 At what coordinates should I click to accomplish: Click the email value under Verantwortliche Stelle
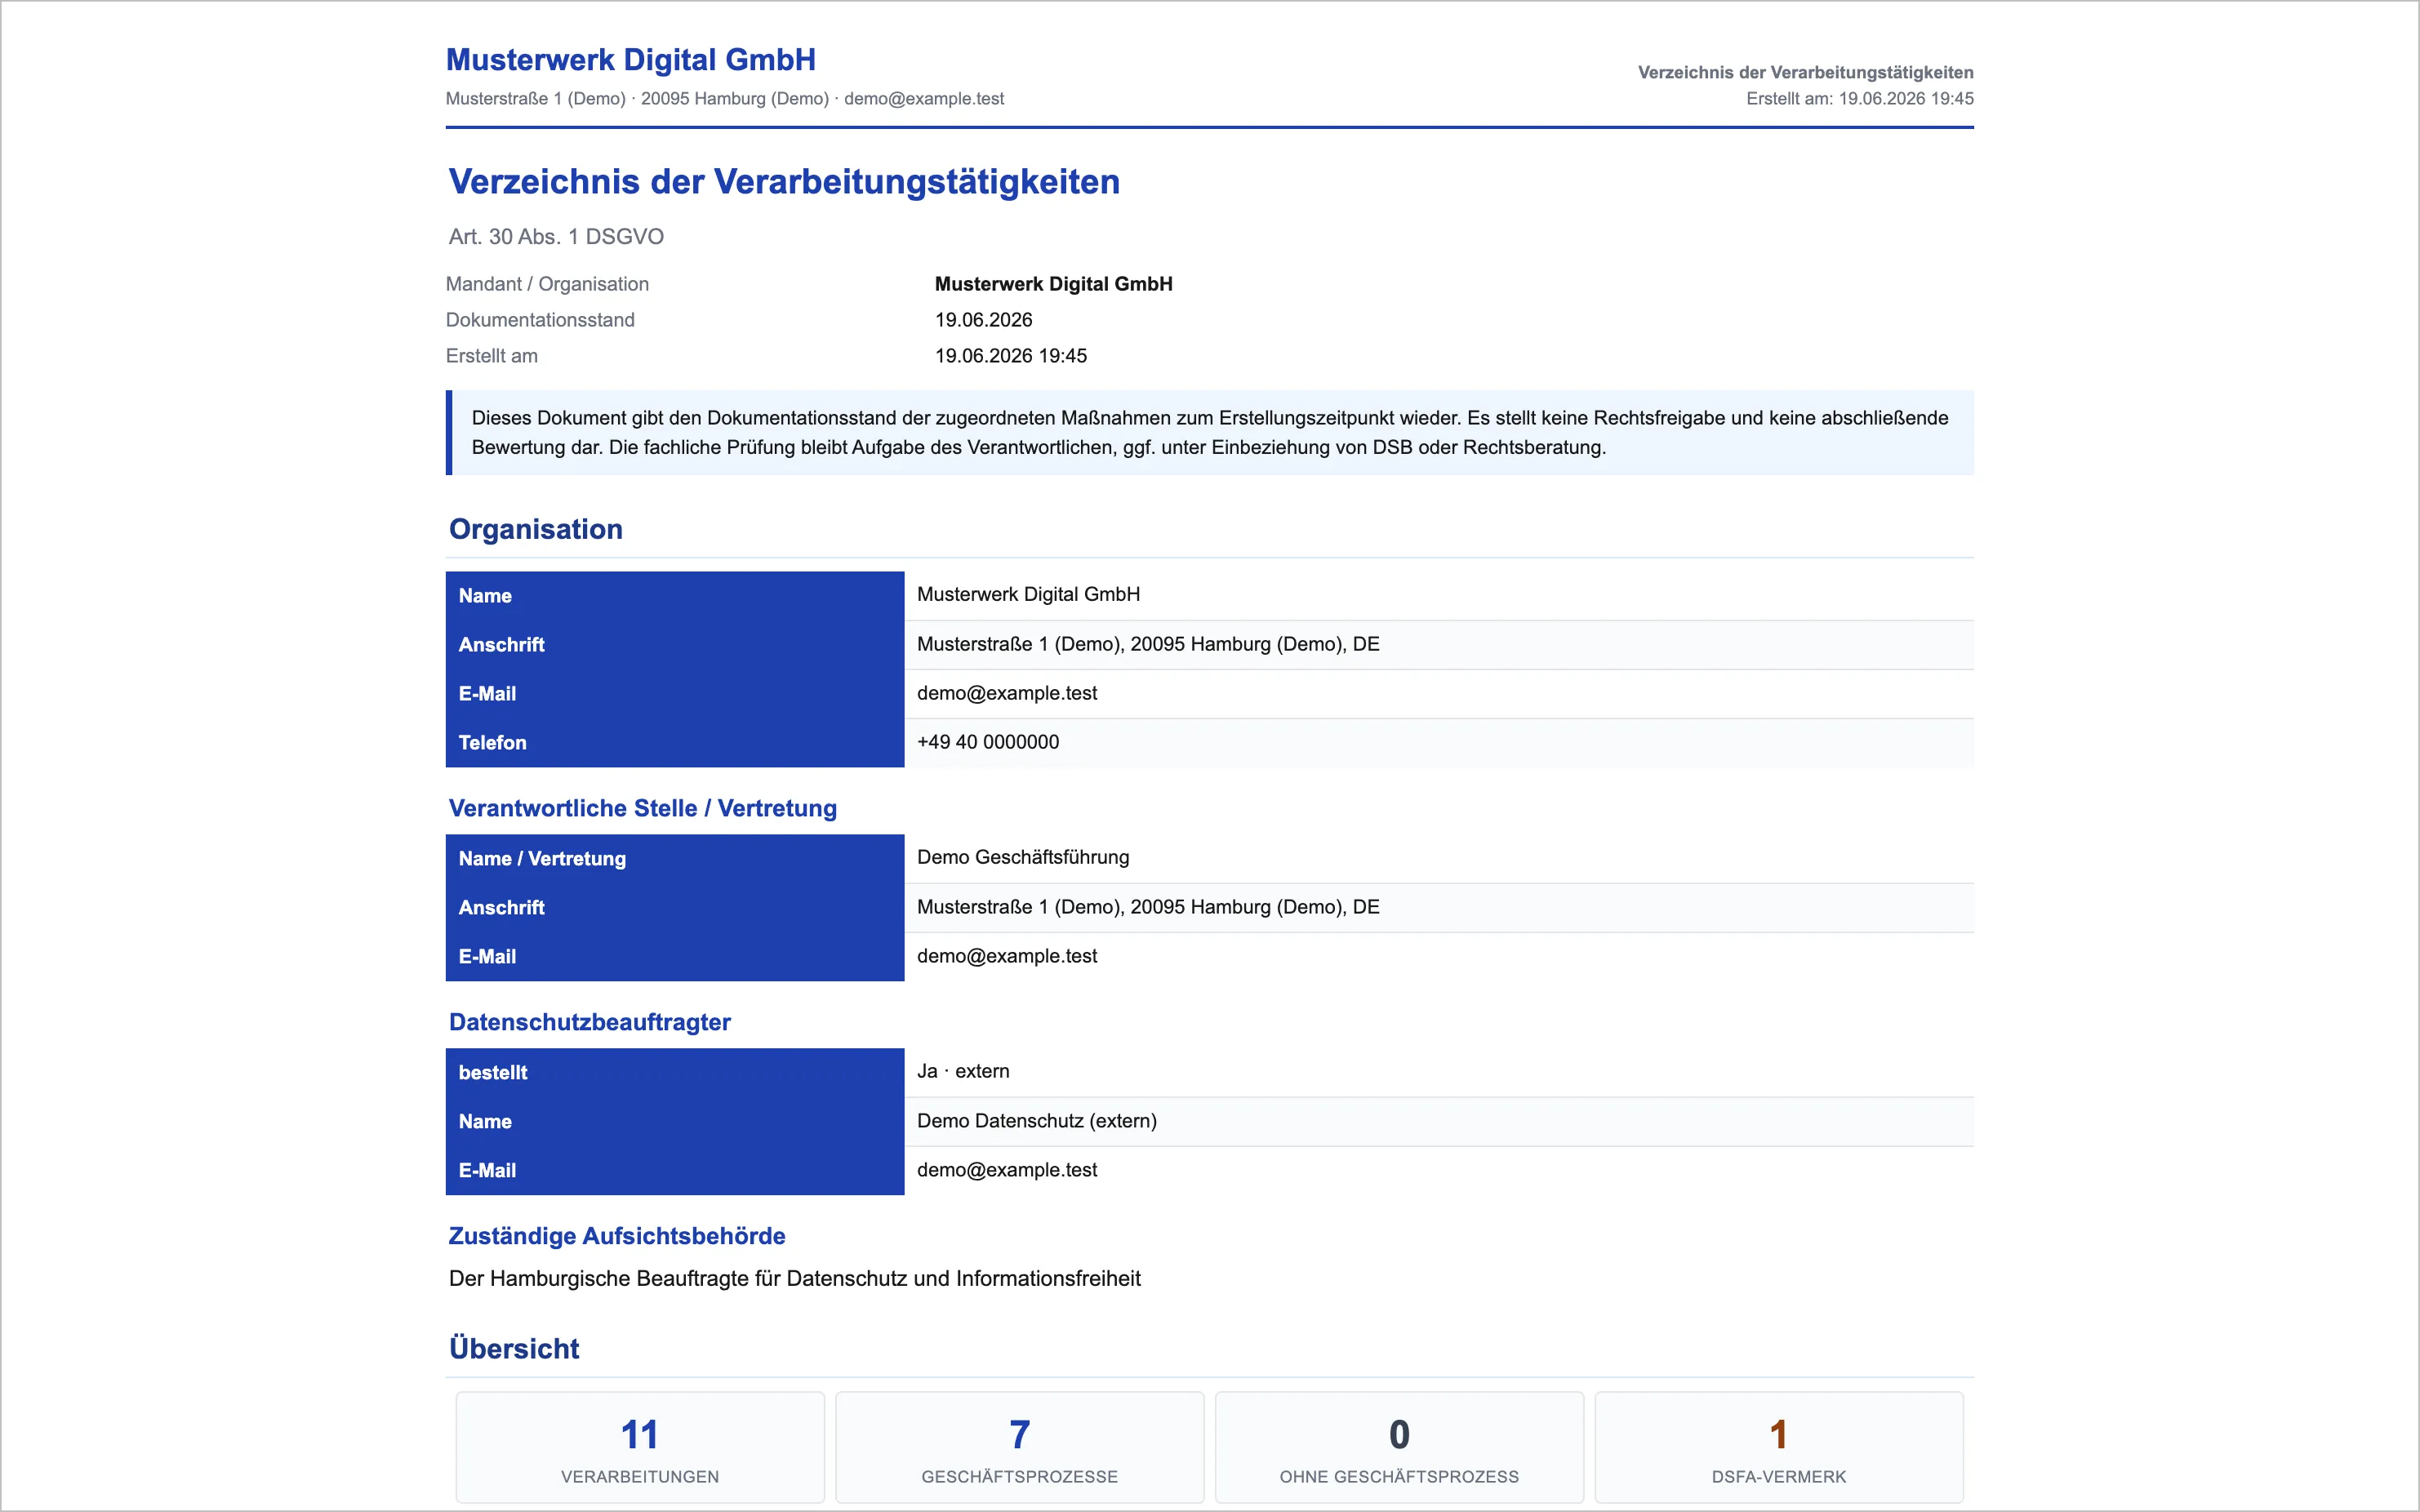pyautogui.click(x=1007, y=956)
